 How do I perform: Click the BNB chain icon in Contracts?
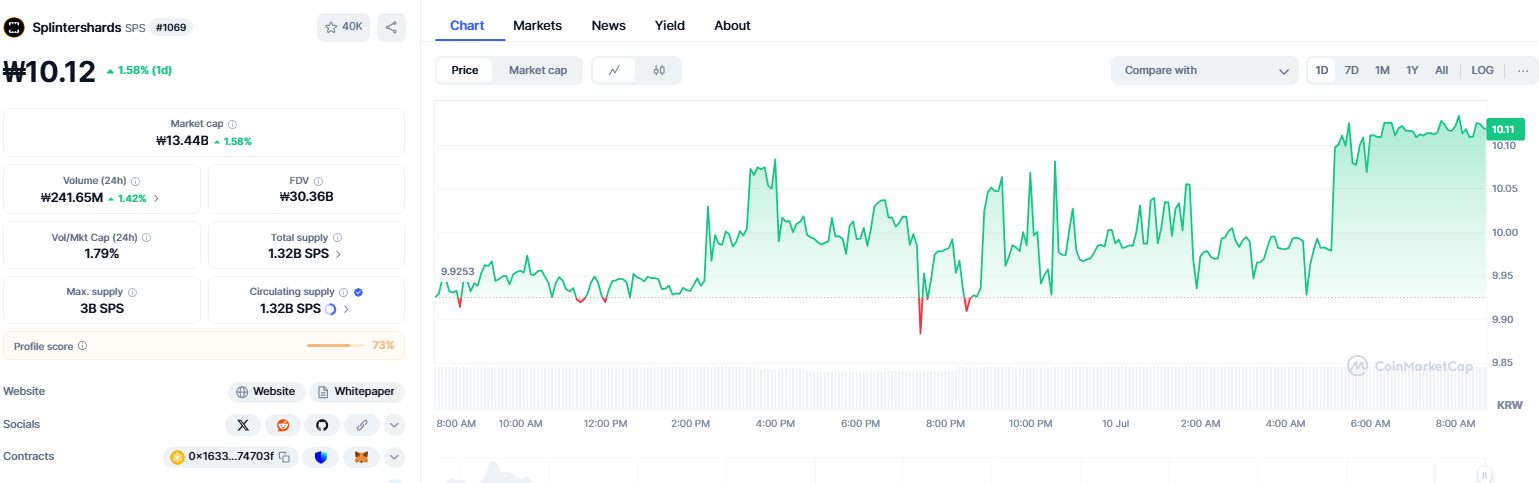[177, 457]
